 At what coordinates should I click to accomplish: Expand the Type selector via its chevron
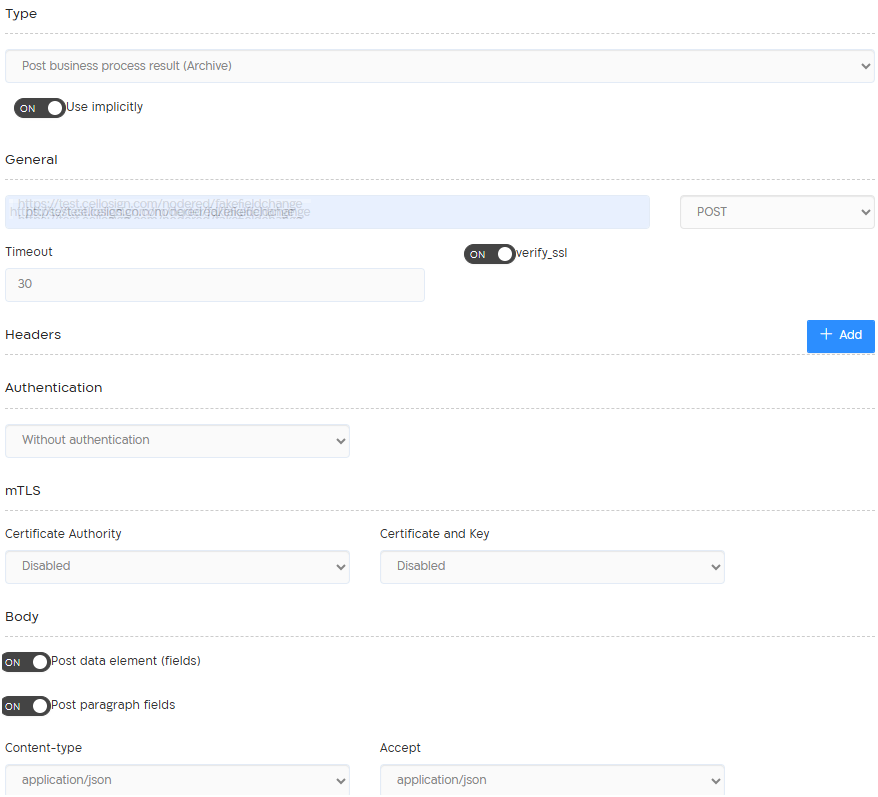pos(866,65)
